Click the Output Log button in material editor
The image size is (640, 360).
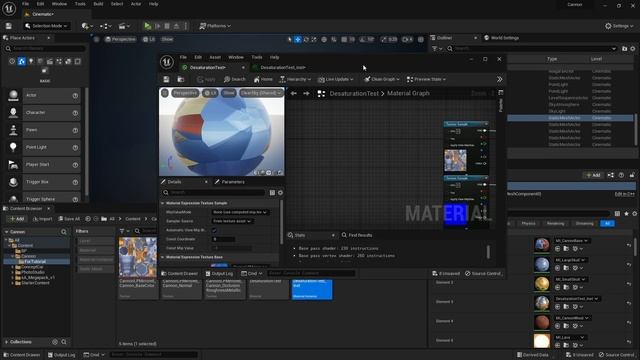[x=219, y=273]
